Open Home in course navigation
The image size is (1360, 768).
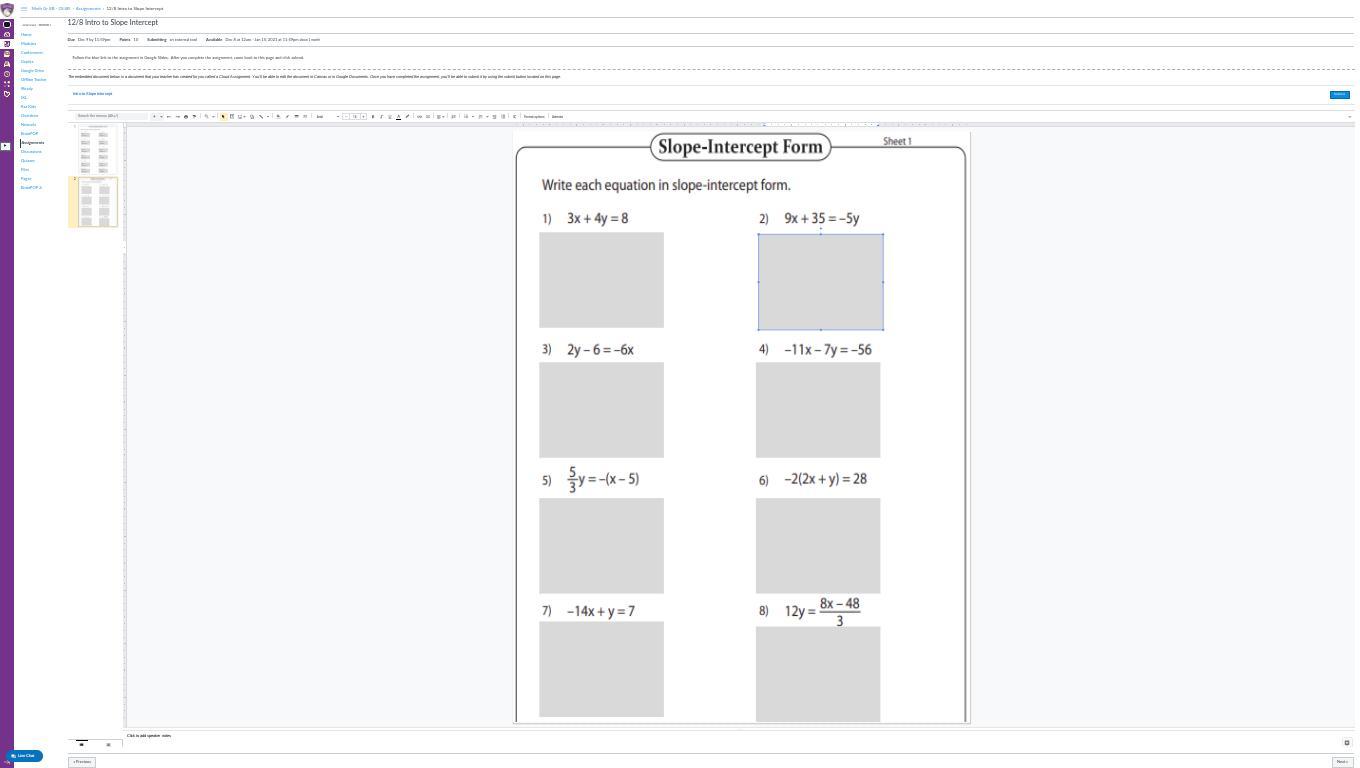[26, 34]
